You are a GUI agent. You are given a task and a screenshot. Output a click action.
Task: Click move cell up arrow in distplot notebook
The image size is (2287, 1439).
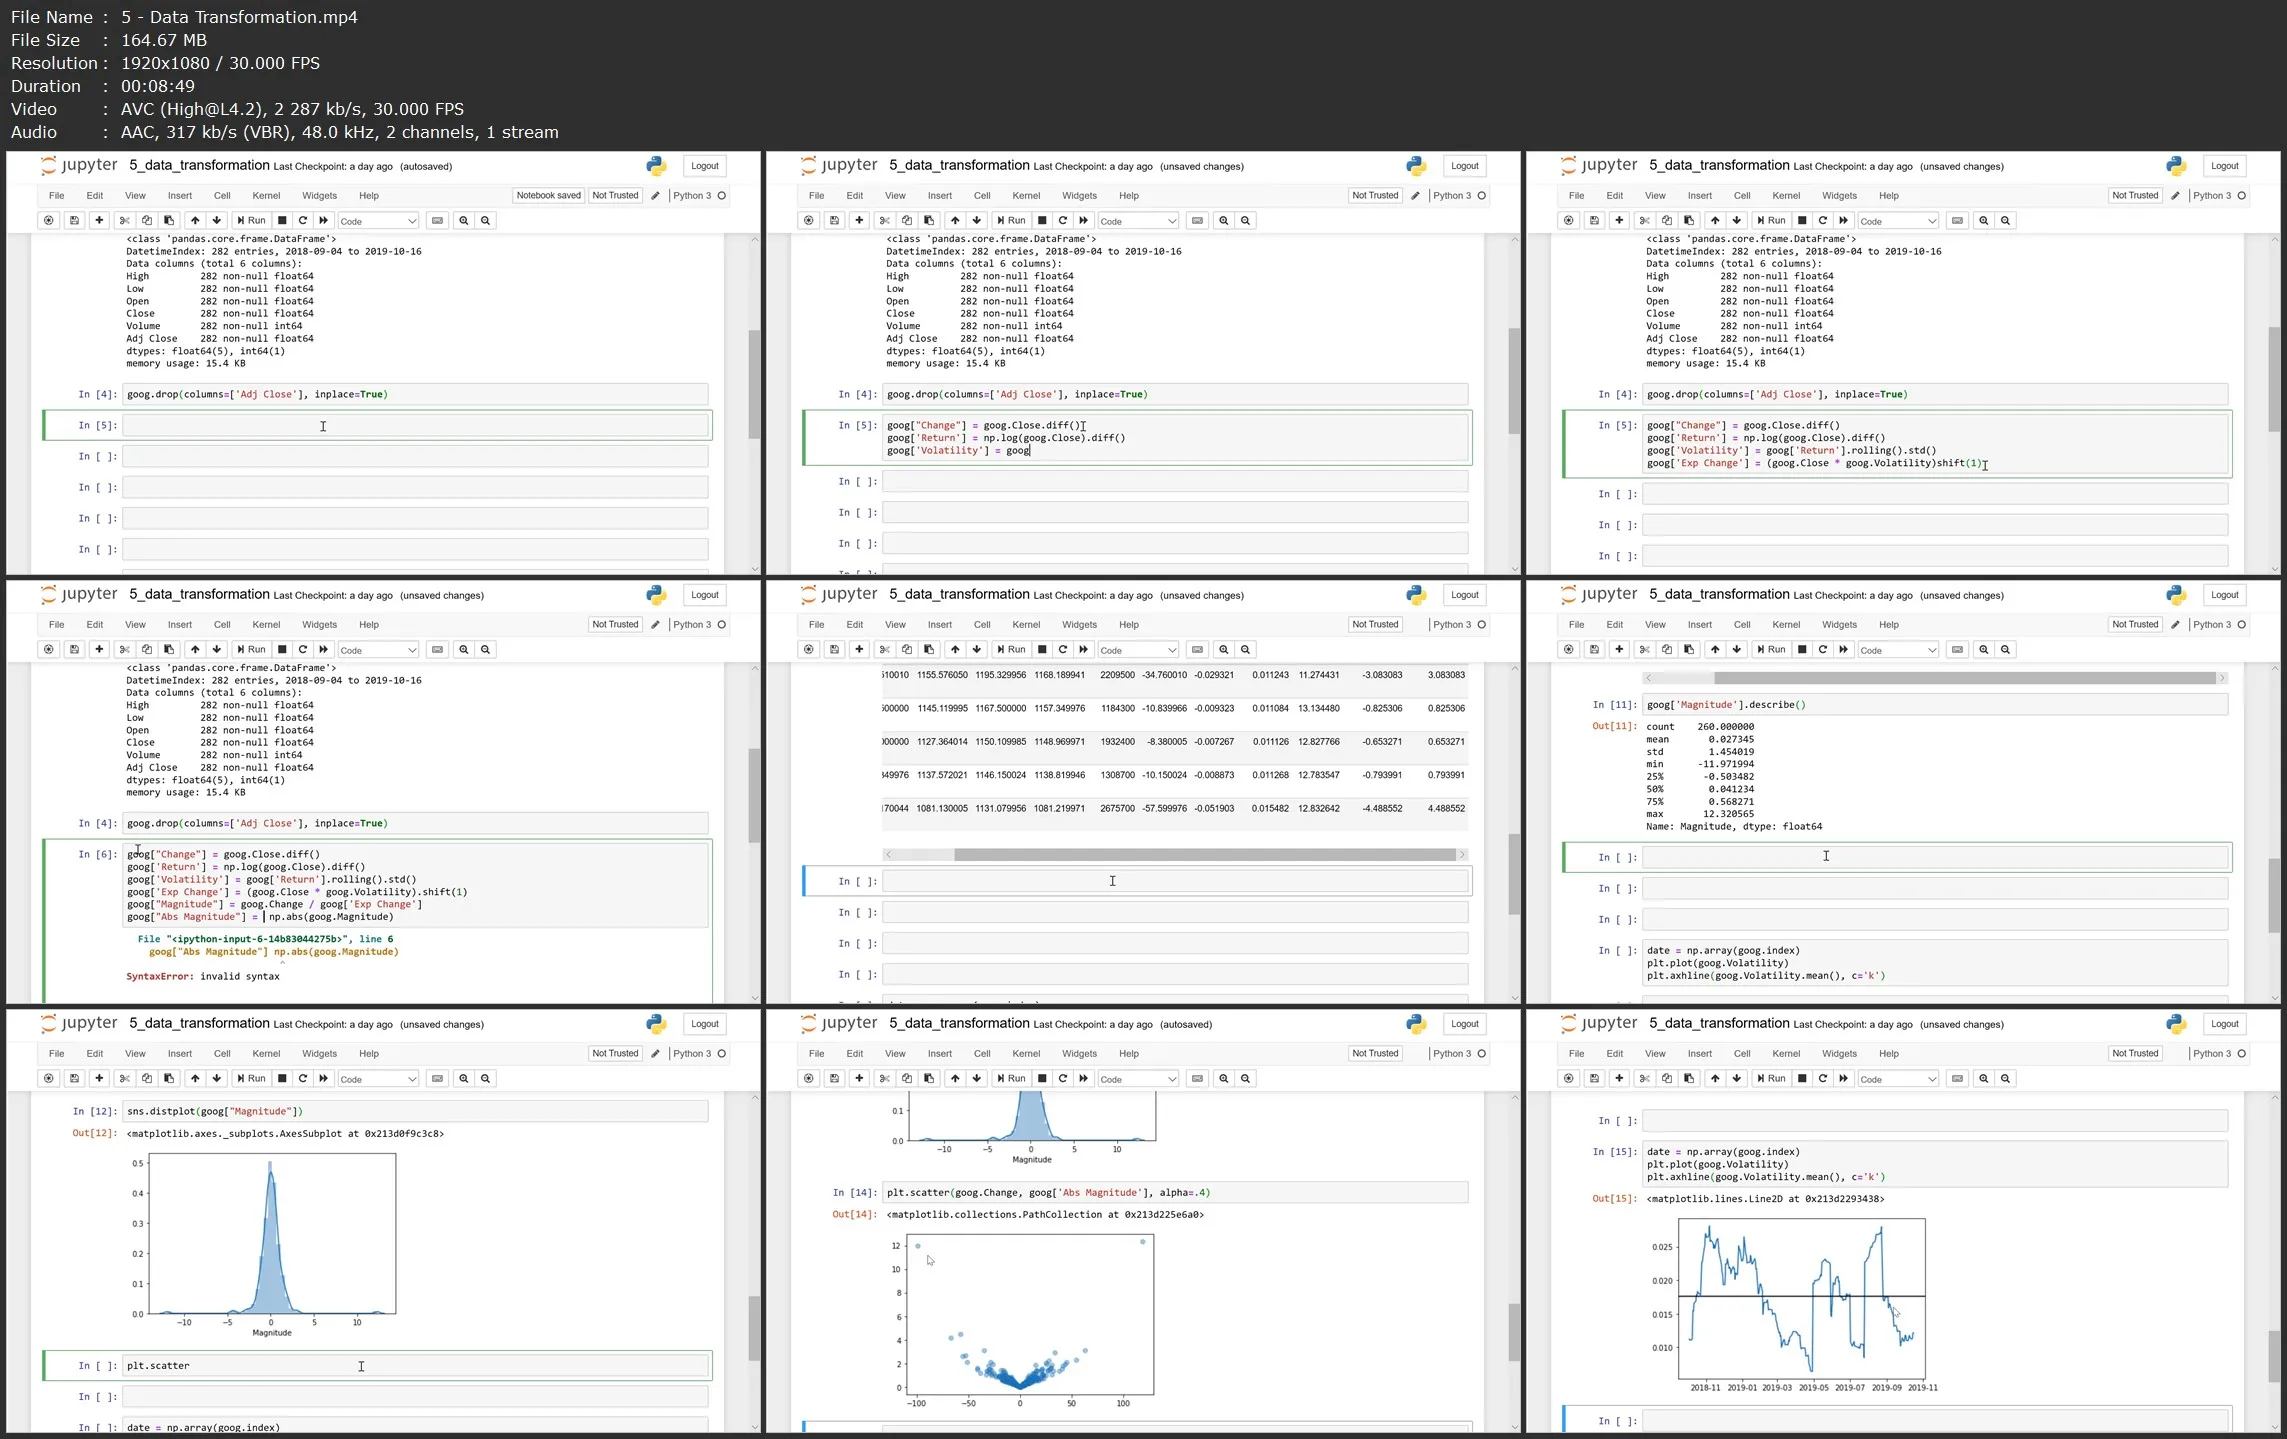[195, 1079]
